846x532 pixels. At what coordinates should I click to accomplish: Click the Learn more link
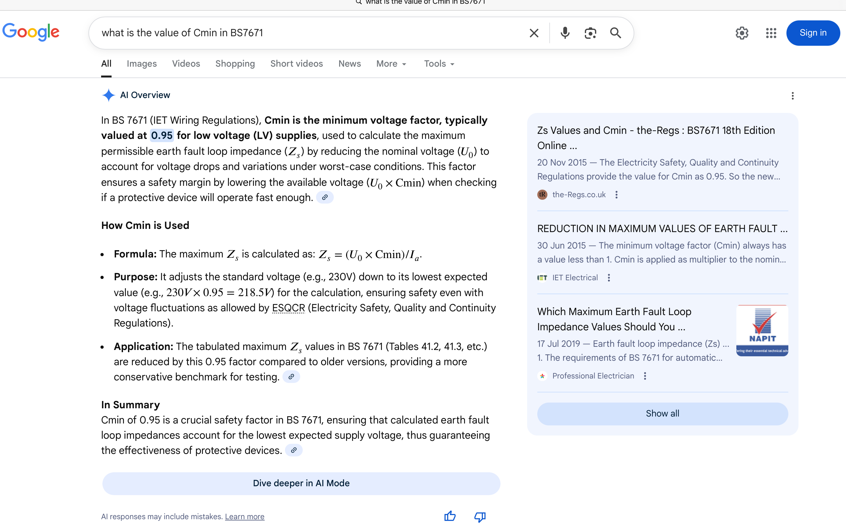[x=245, y=517]
